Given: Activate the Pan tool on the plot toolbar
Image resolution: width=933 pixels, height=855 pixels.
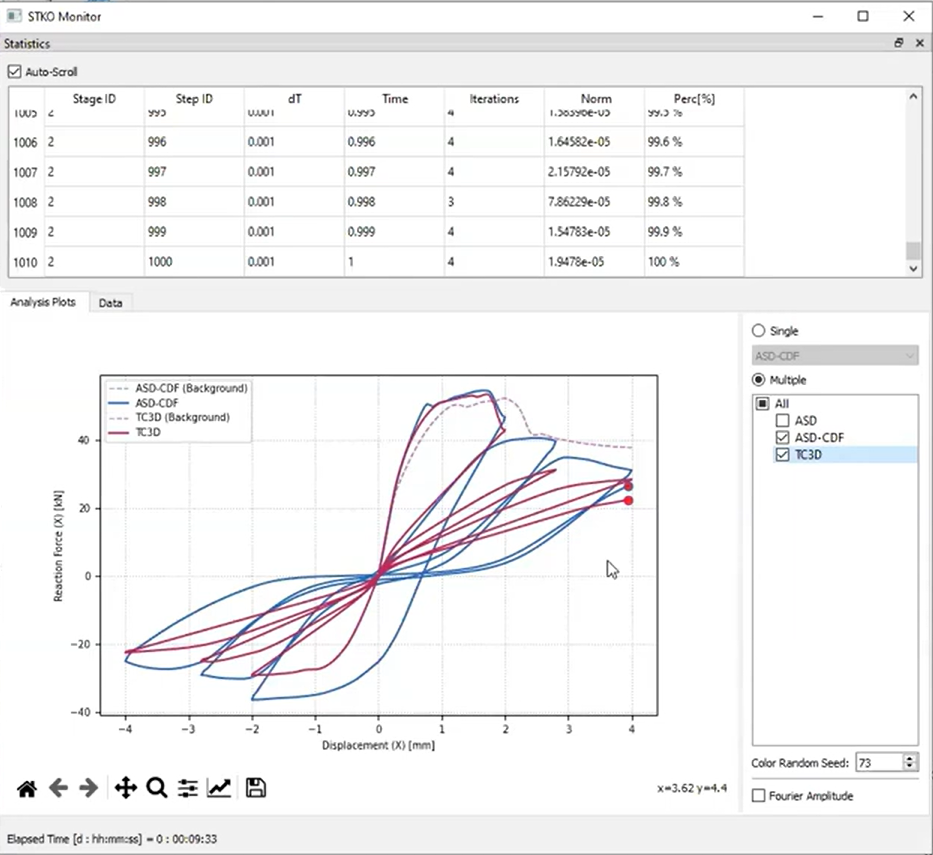Looking at the screenshot, I should 124,788.
